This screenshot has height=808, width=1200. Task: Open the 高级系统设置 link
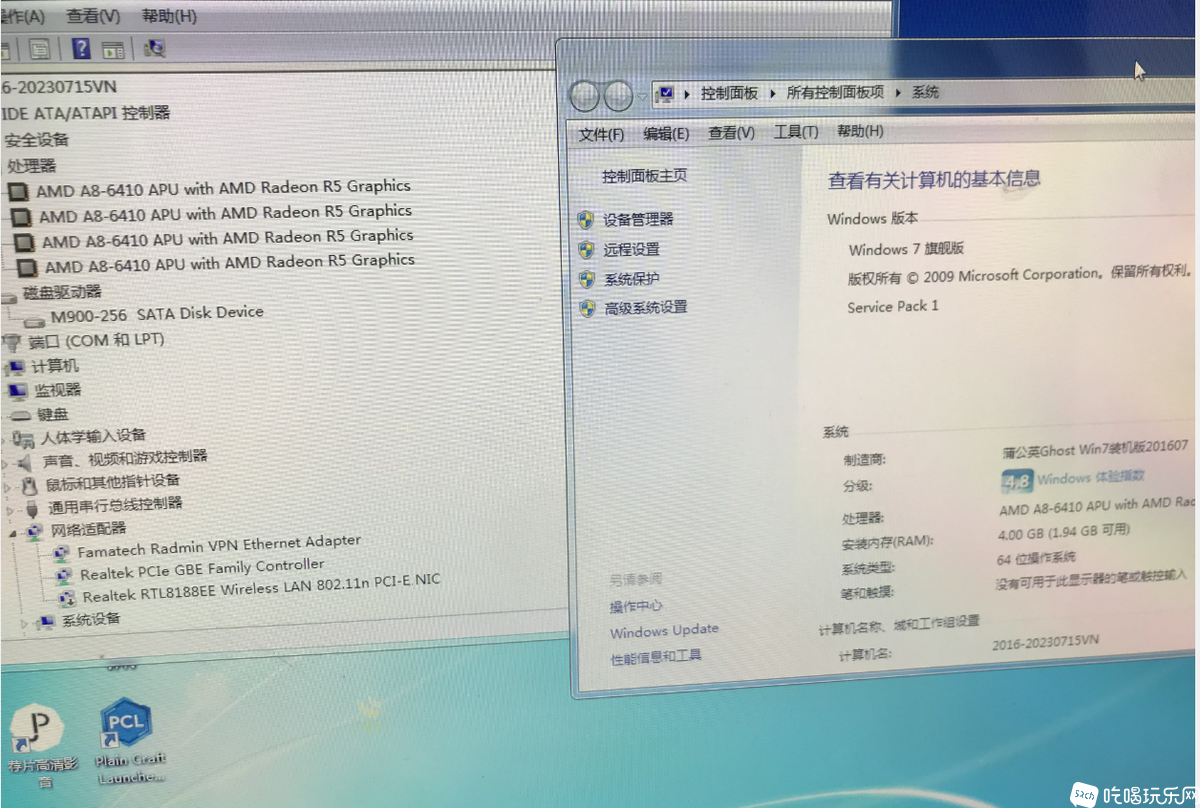tap(646, 307)
